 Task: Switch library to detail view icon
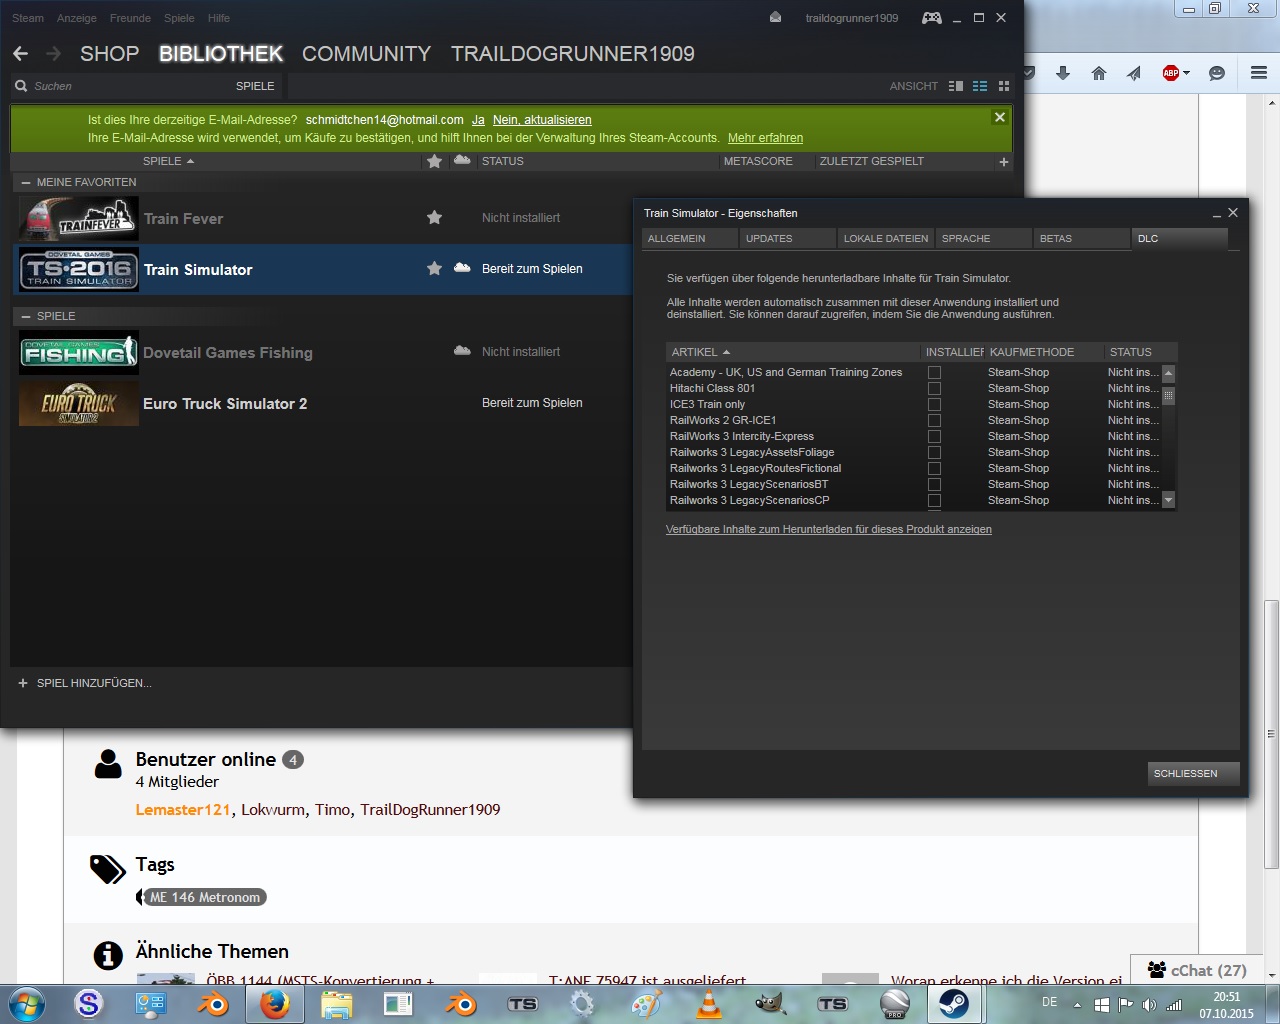[956, 86]
